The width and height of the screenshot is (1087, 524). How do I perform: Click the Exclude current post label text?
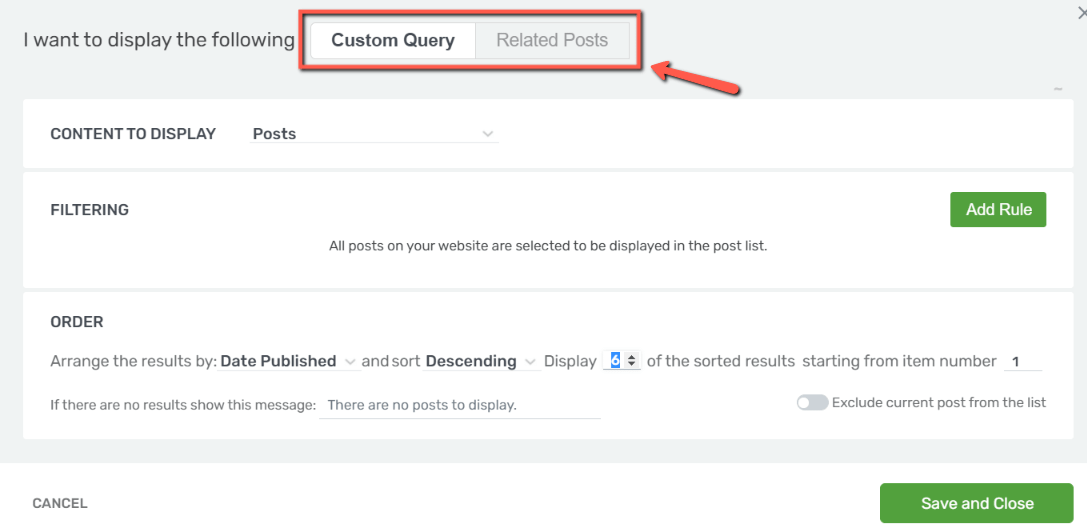pyautogui.click(x=939, y=403)
